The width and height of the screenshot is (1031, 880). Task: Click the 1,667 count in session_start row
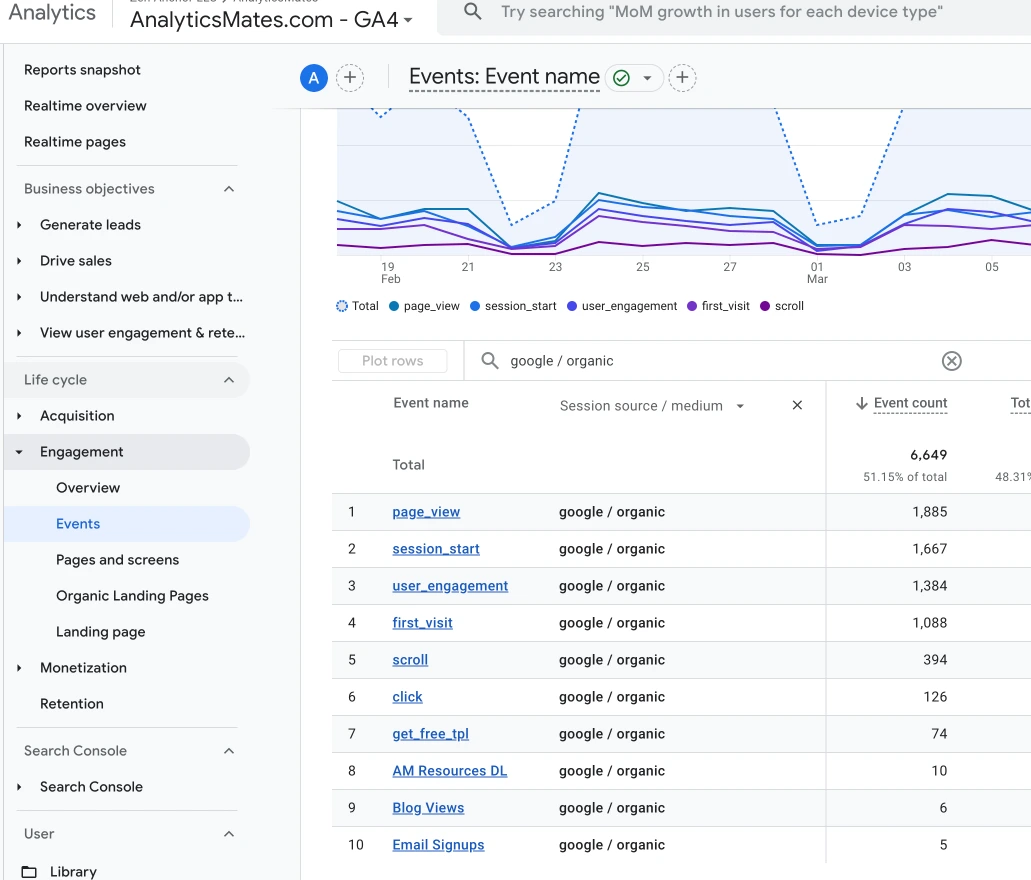coord(930,549)
